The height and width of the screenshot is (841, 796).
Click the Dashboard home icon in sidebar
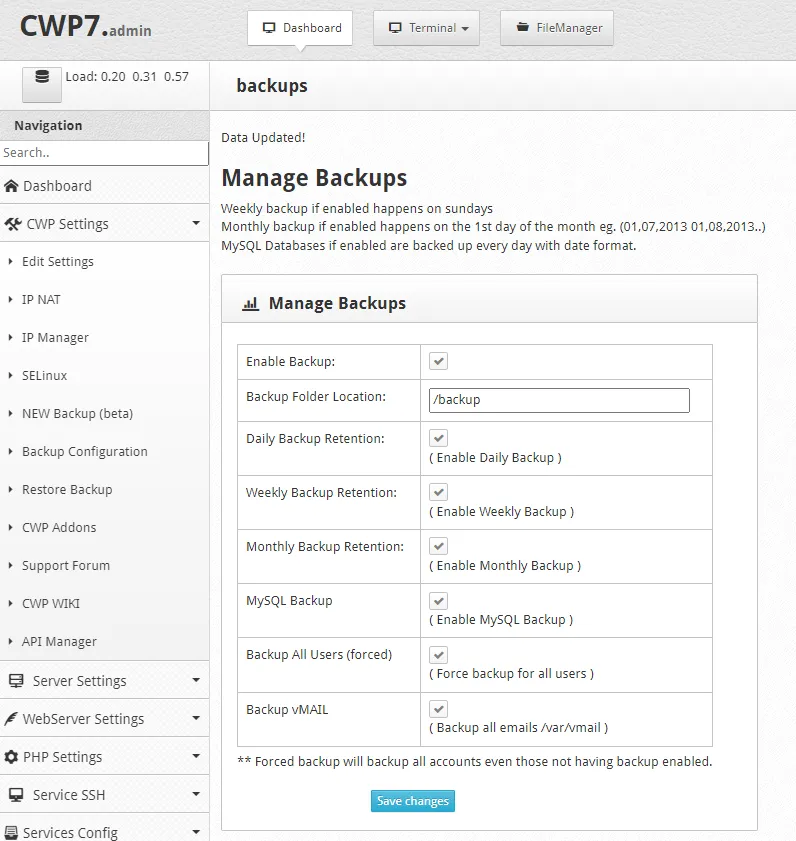pos(11,186)
